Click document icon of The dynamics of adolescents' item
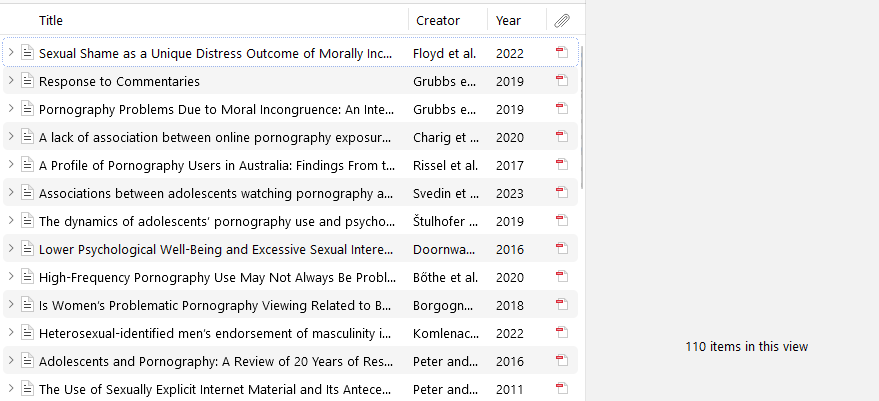The width and height of the screenshot is (879, 401). tap(27, 220)
